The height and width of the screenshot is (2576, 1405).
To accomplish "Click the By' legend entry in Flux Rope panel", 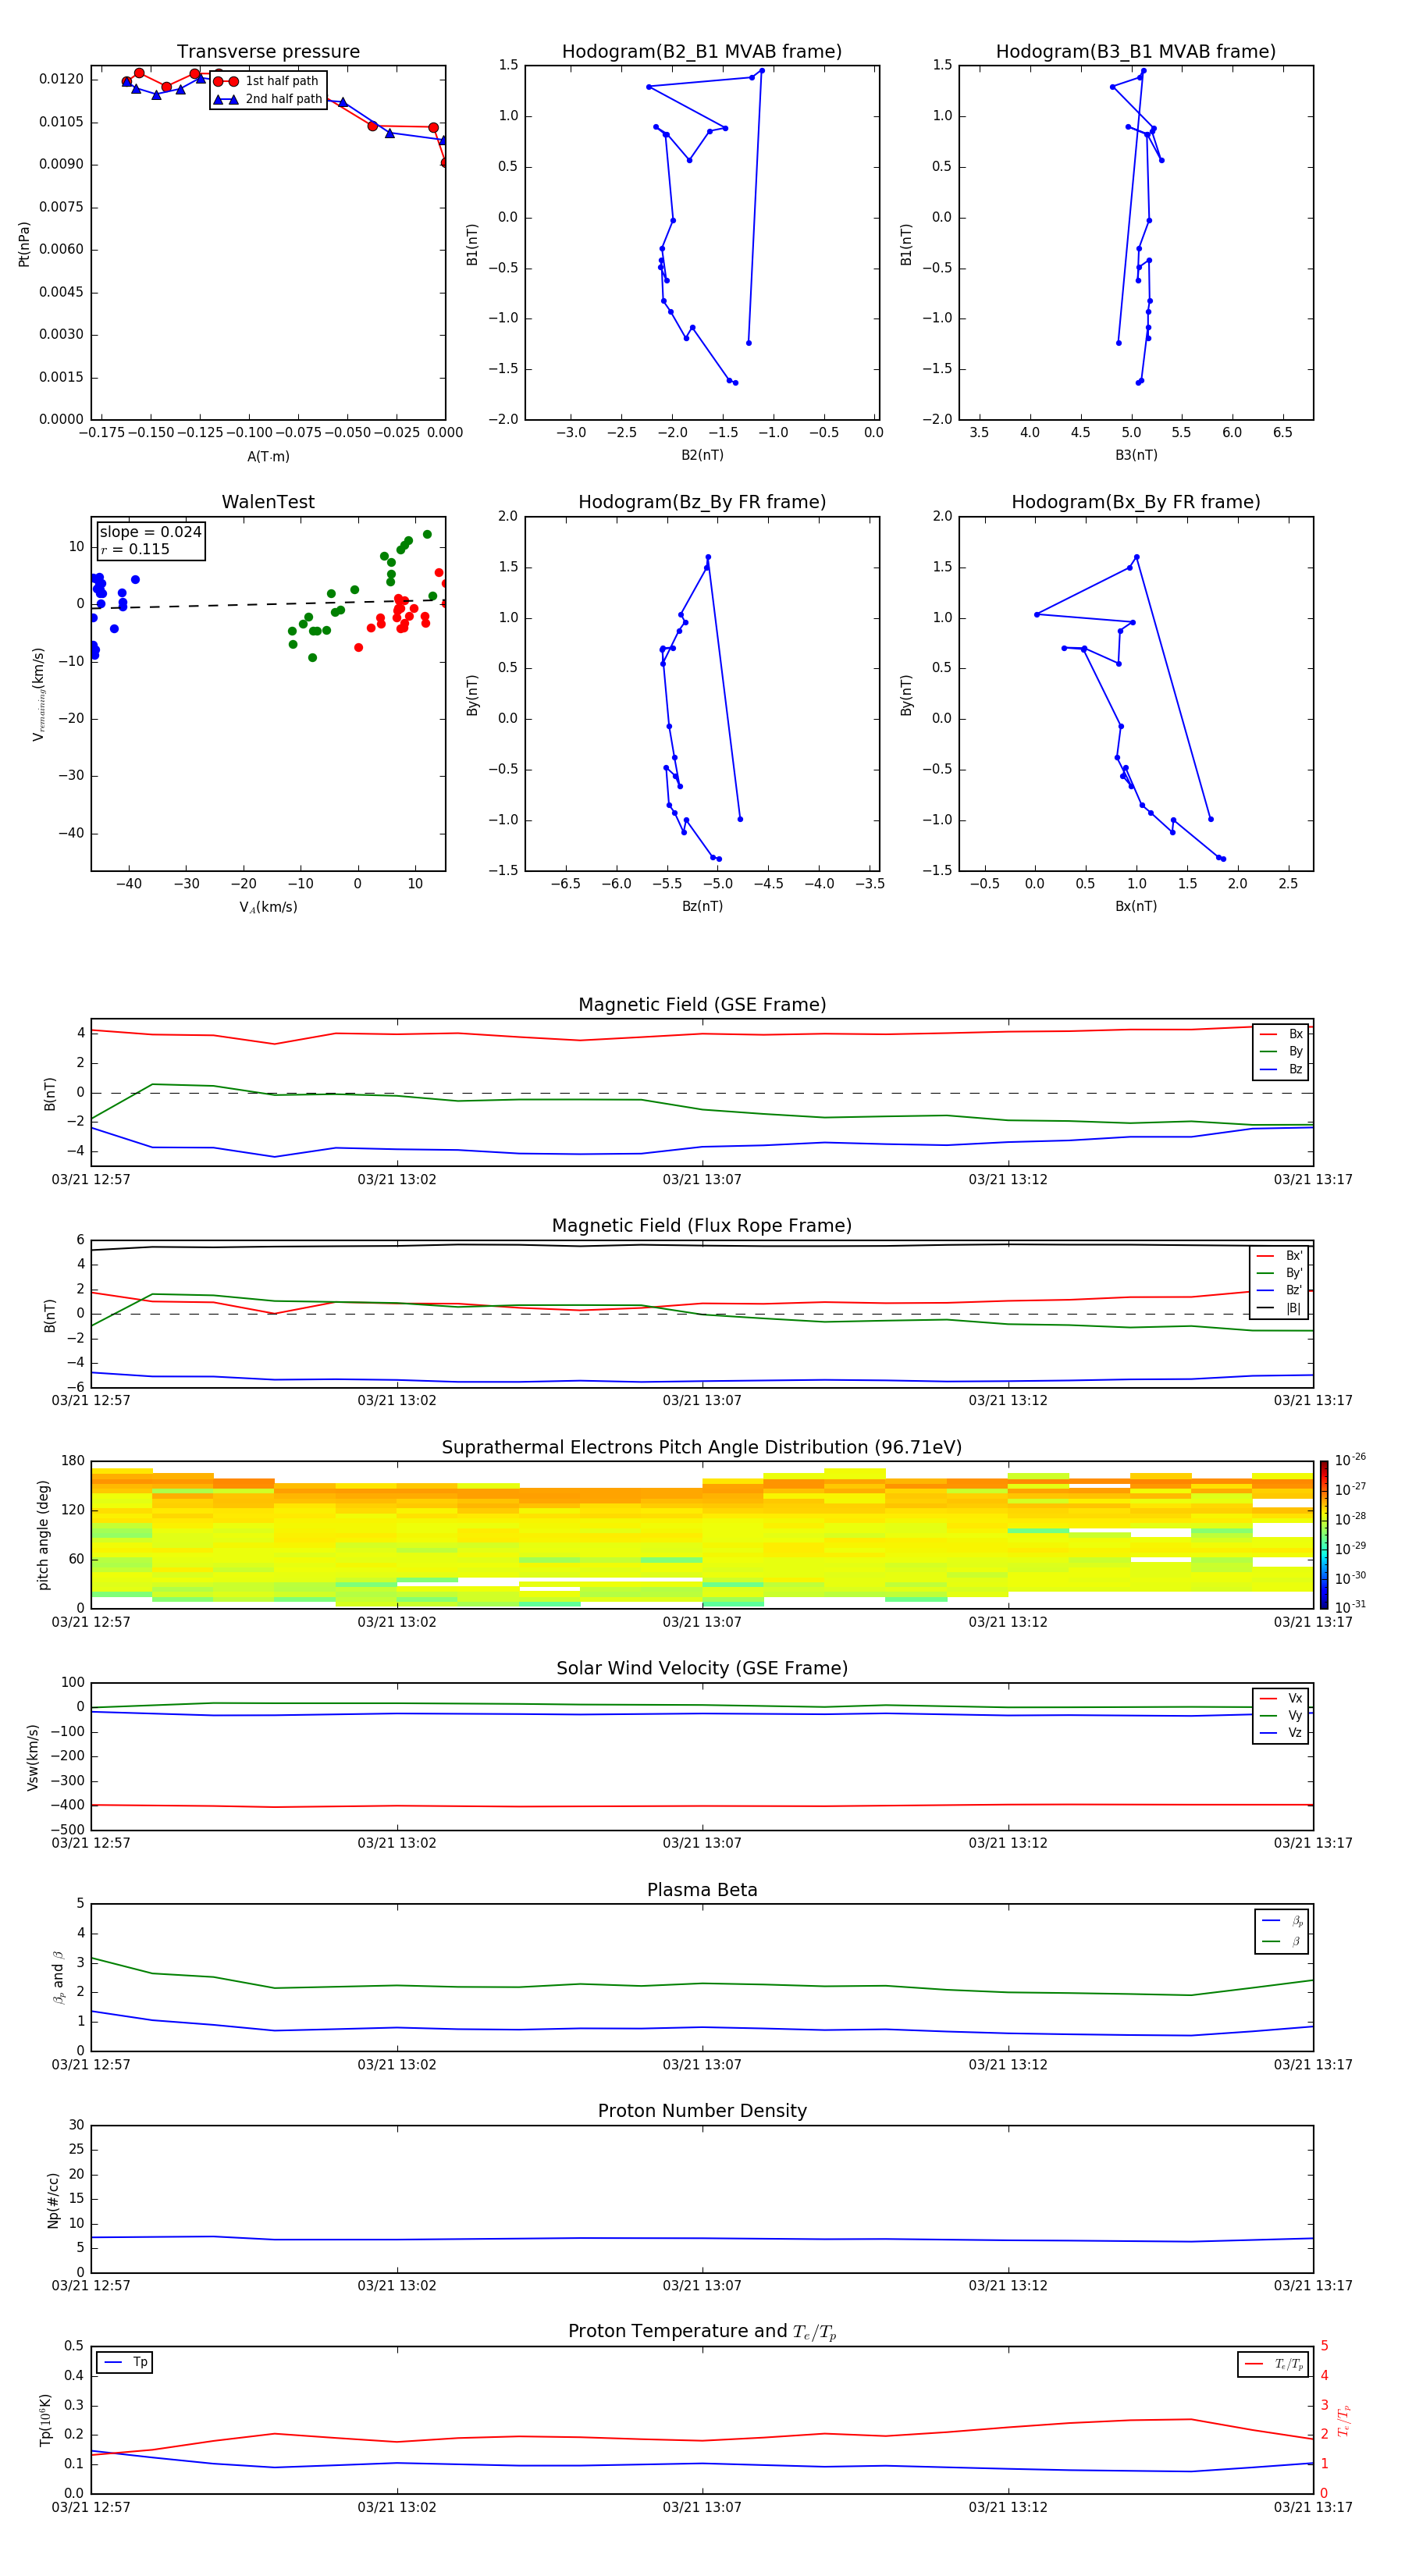I will coord(1279,1273).
